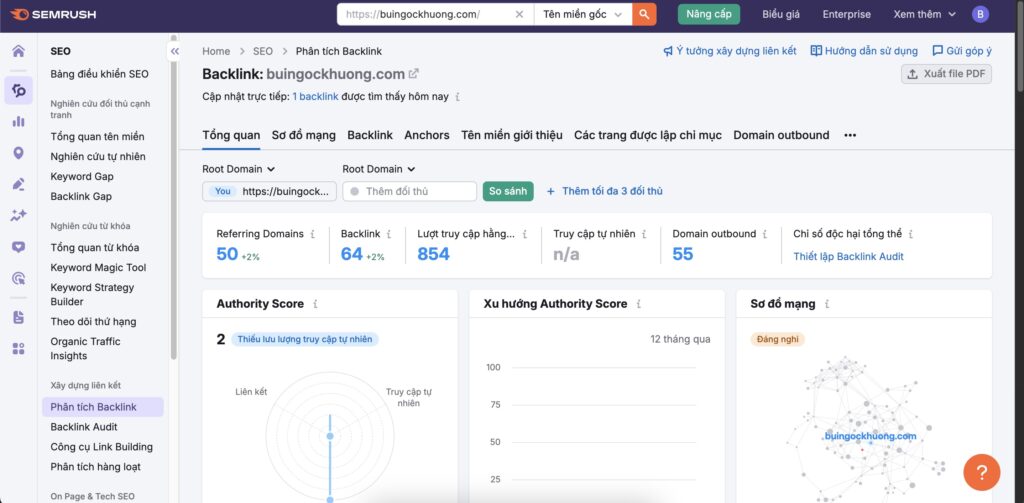Image resolution: width=1024 pixels, height=503 pixels.
Task: Click Home in the breadcrumb
Action: point(216,51)
